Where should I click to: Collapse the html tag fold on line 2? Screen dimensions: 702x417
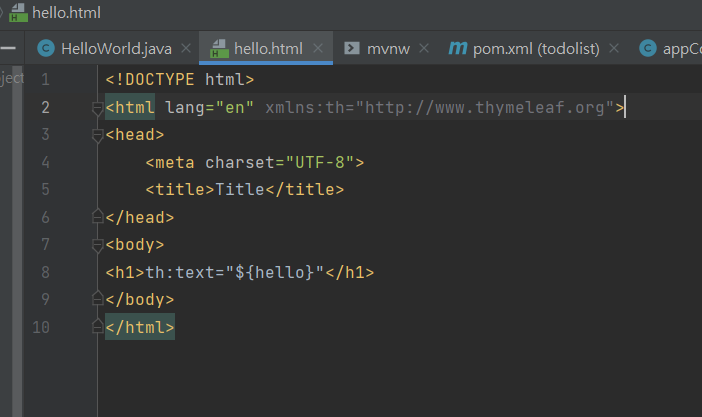point(97,107)
